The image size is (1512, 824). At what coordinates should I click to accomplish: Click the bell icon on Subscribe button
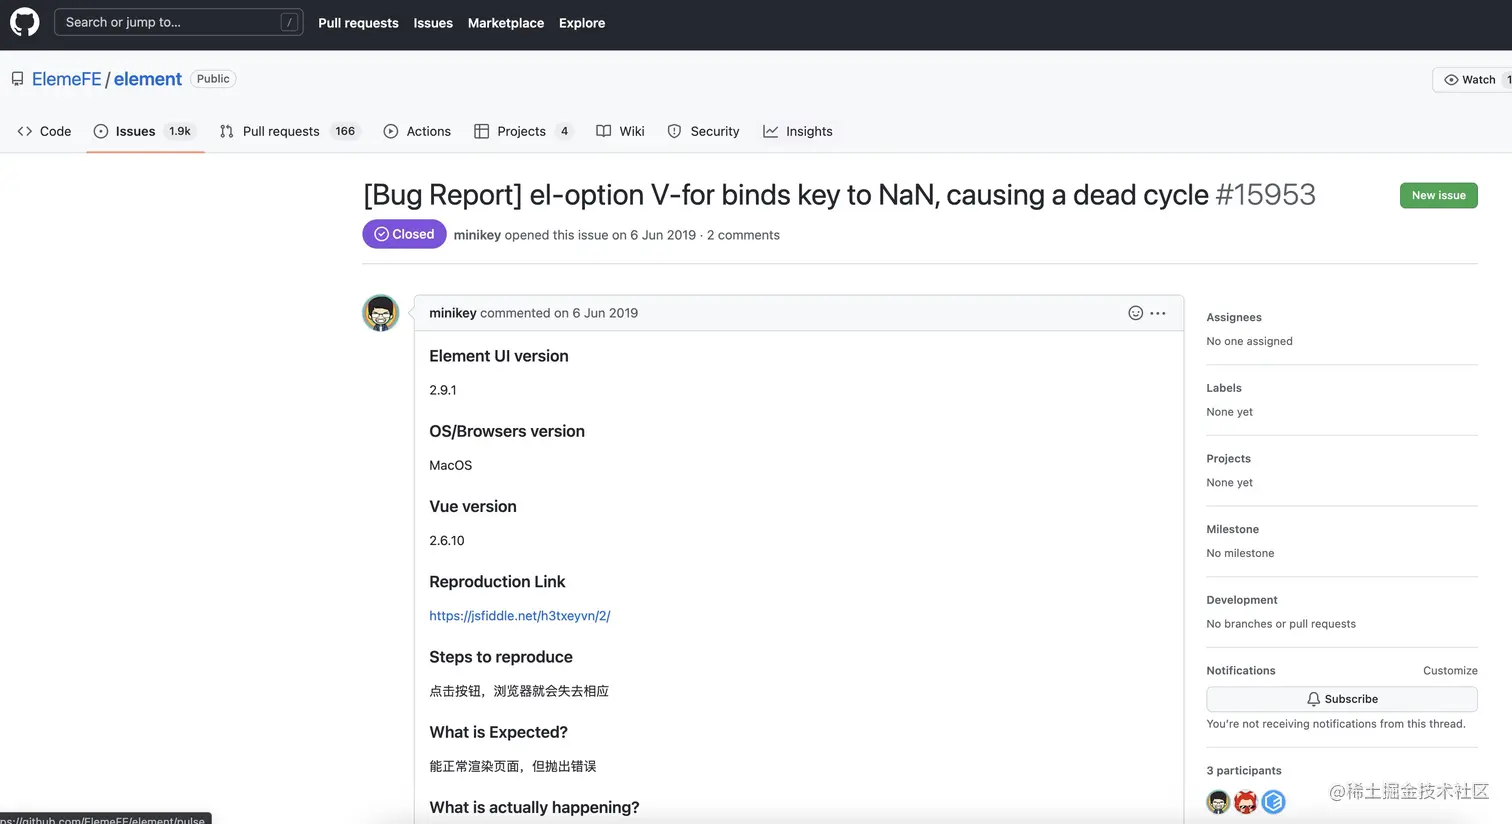click(x=1314, y=699)
